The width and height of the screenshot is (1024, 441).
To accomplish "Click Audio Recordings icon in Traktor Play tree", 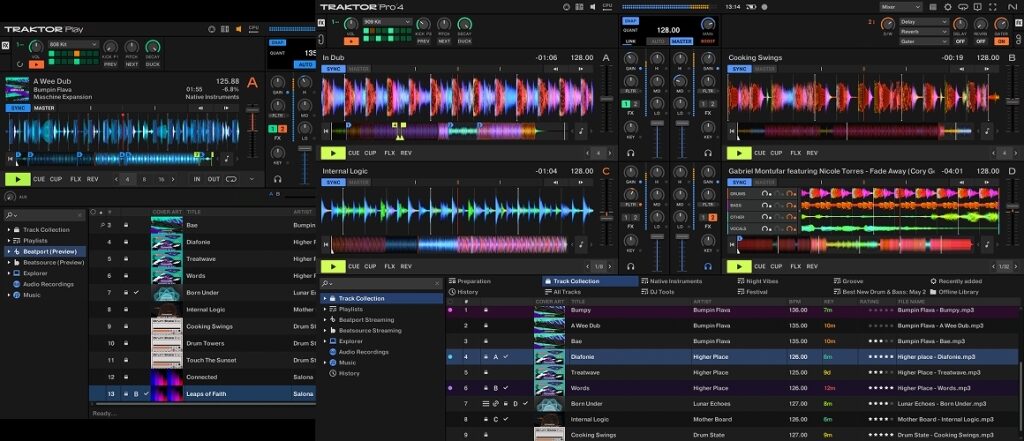I will [16, 284].
